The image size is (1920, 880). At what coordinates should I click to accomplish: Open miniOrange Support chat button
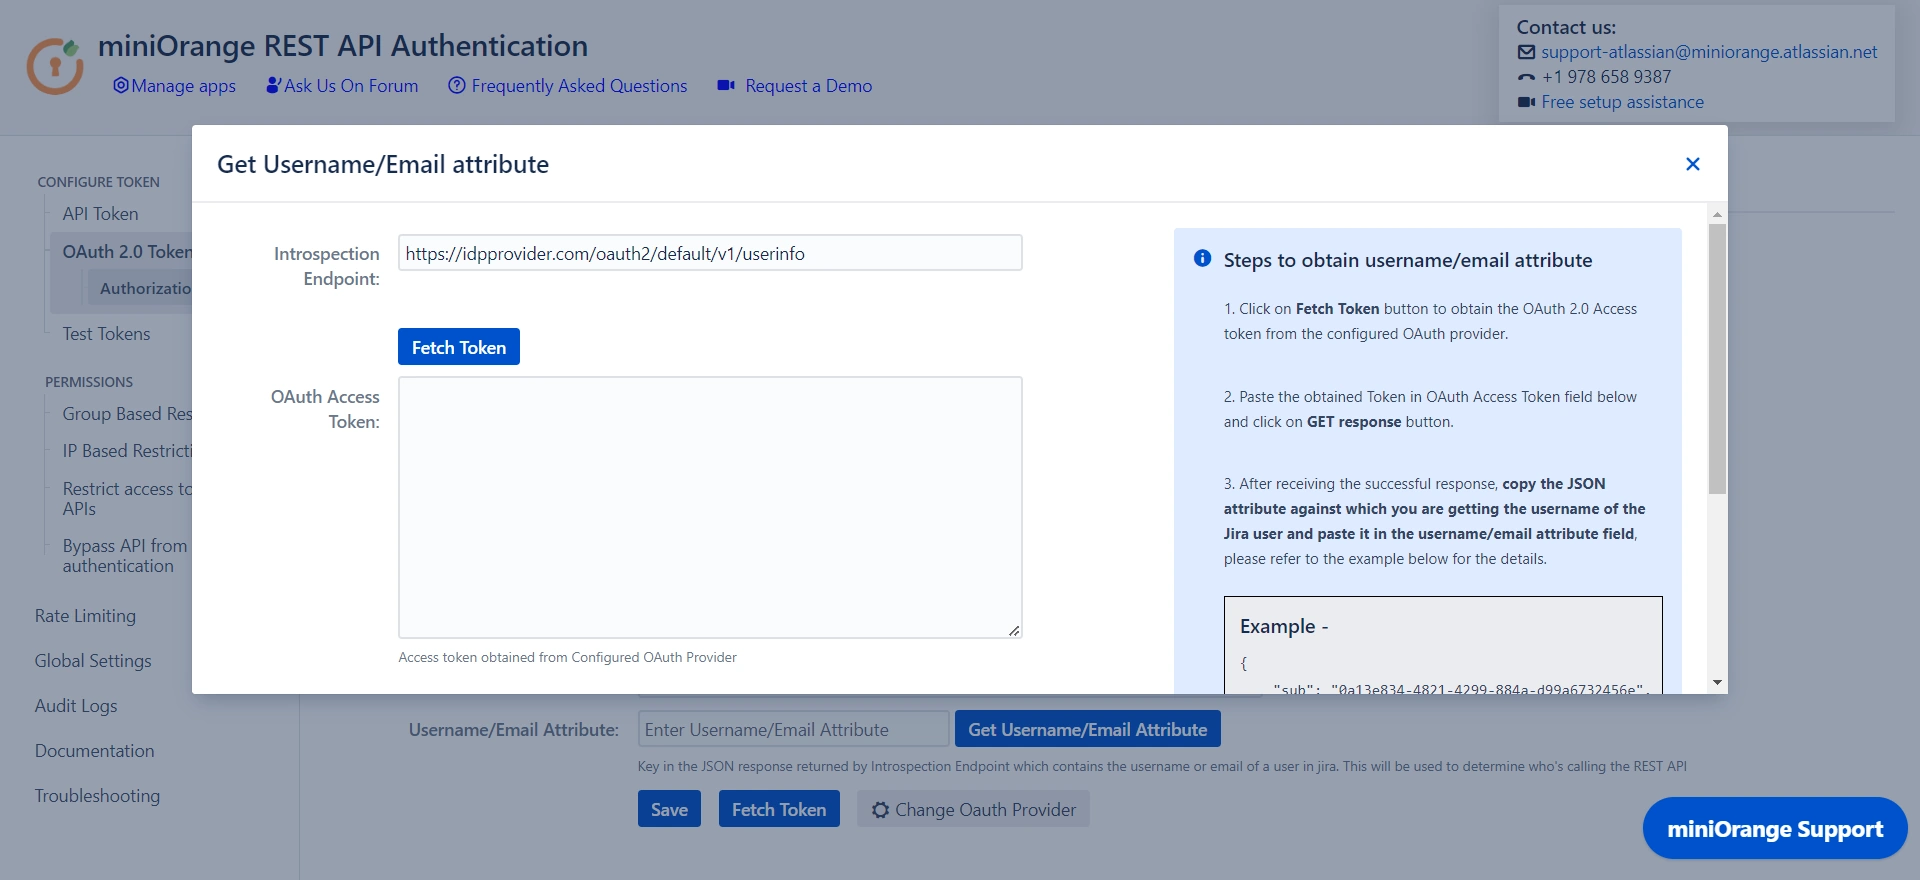coord(1775,829)
